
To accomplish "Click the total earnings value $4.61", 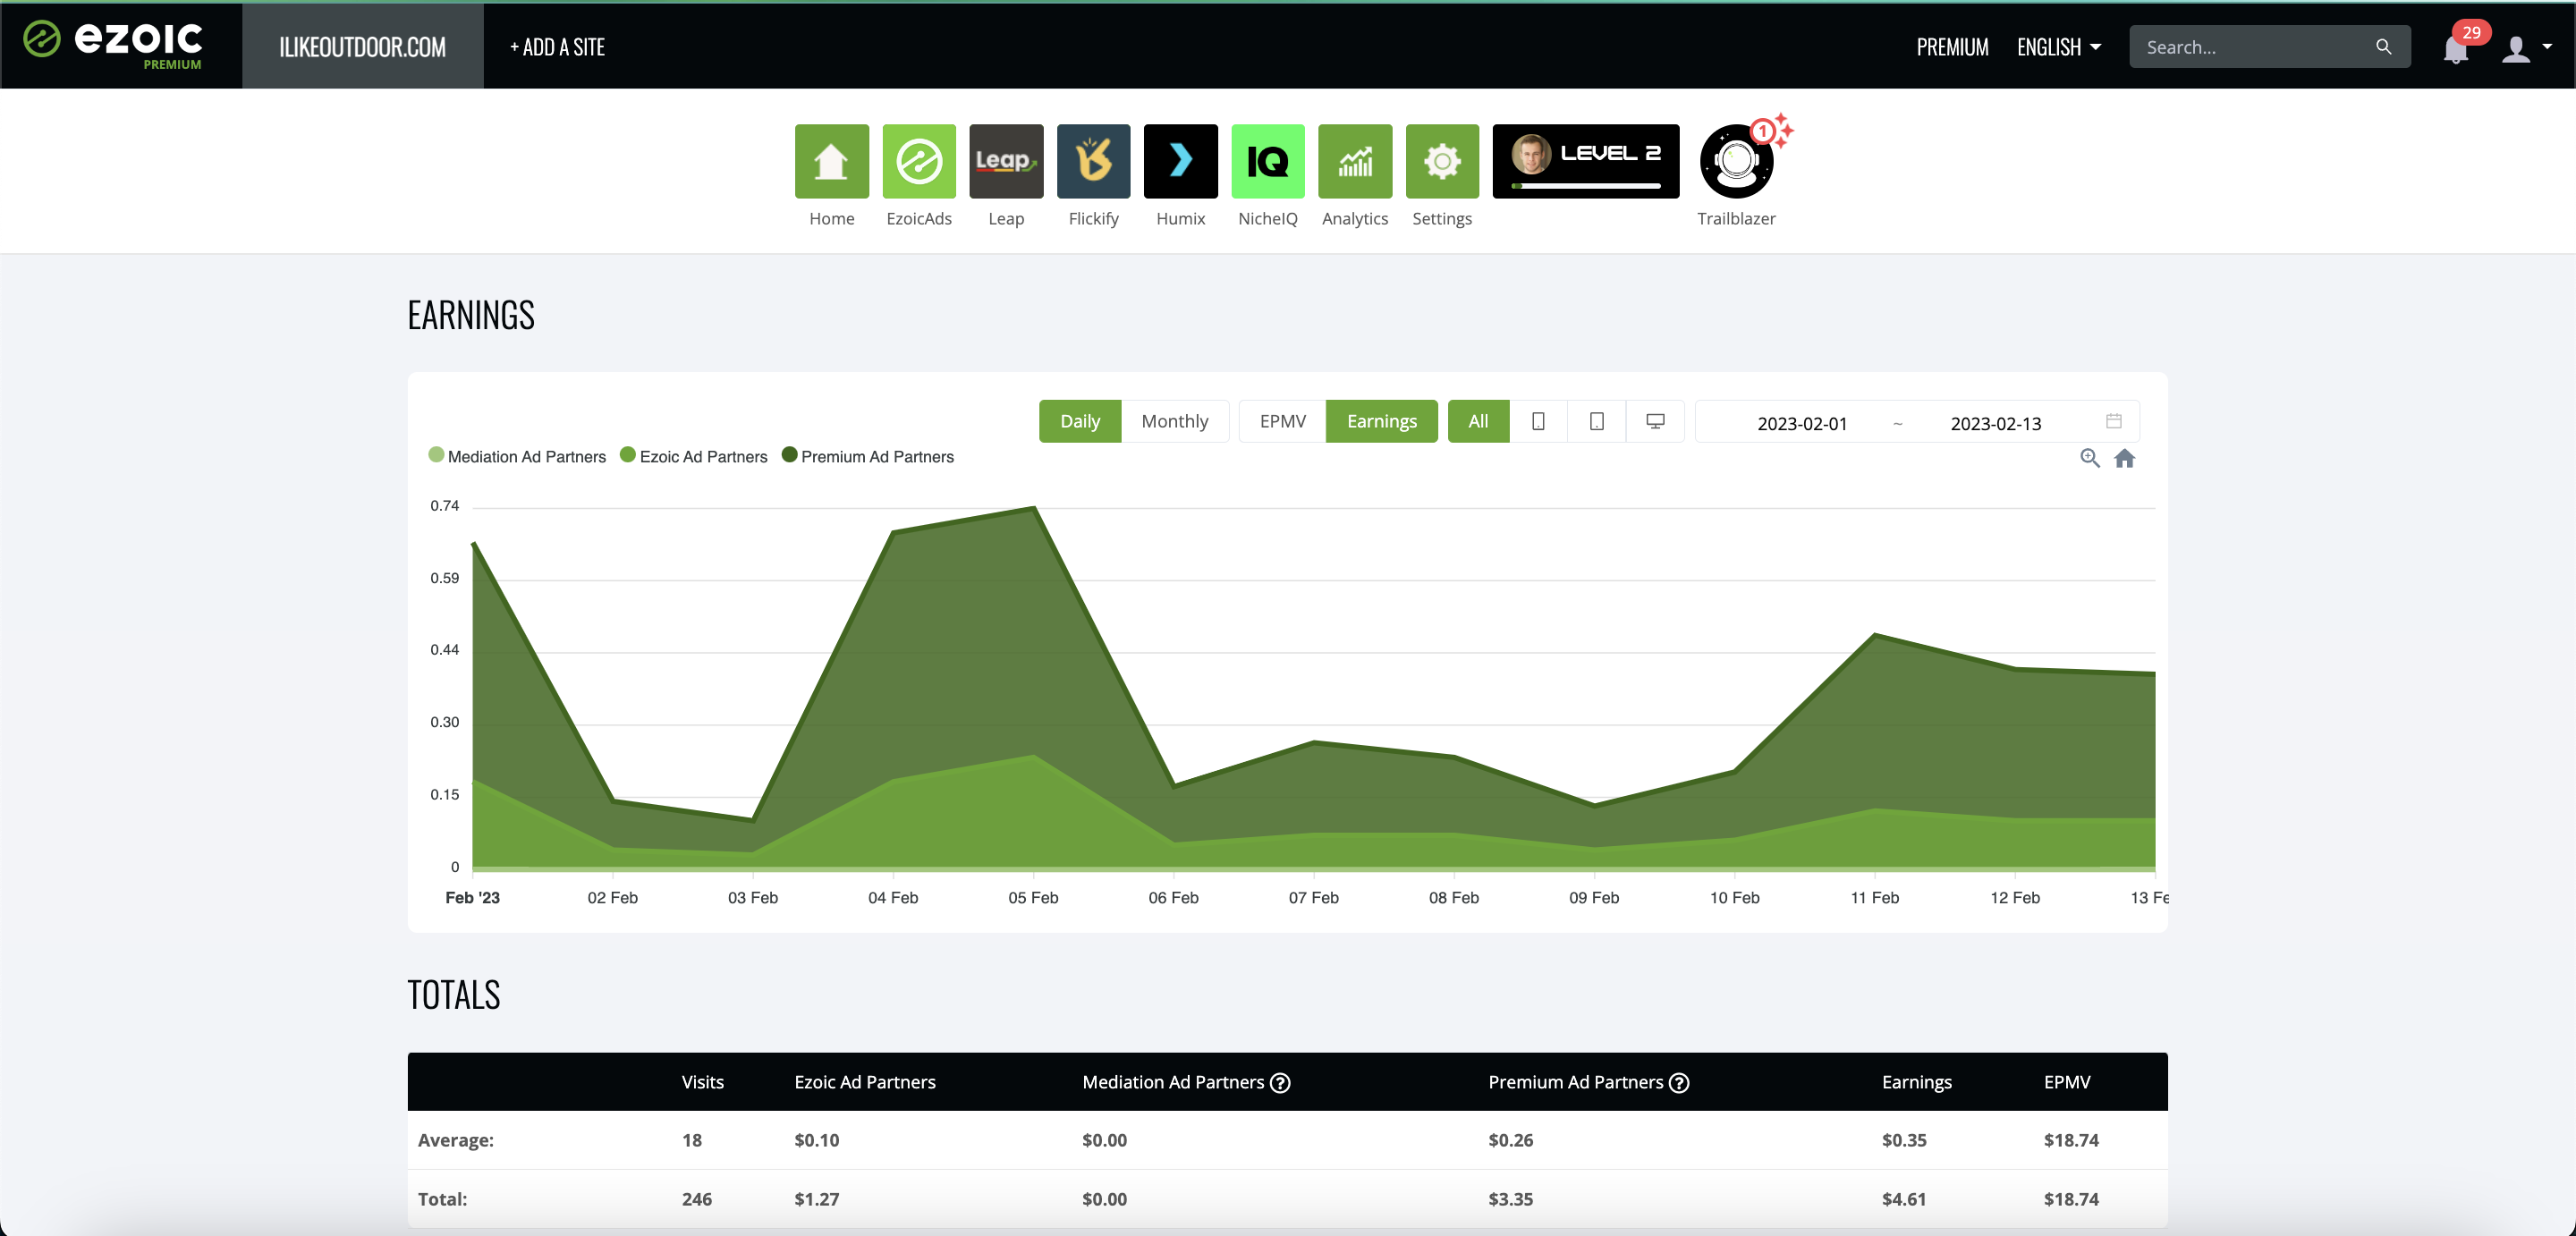I will tap(1903, 1198).
